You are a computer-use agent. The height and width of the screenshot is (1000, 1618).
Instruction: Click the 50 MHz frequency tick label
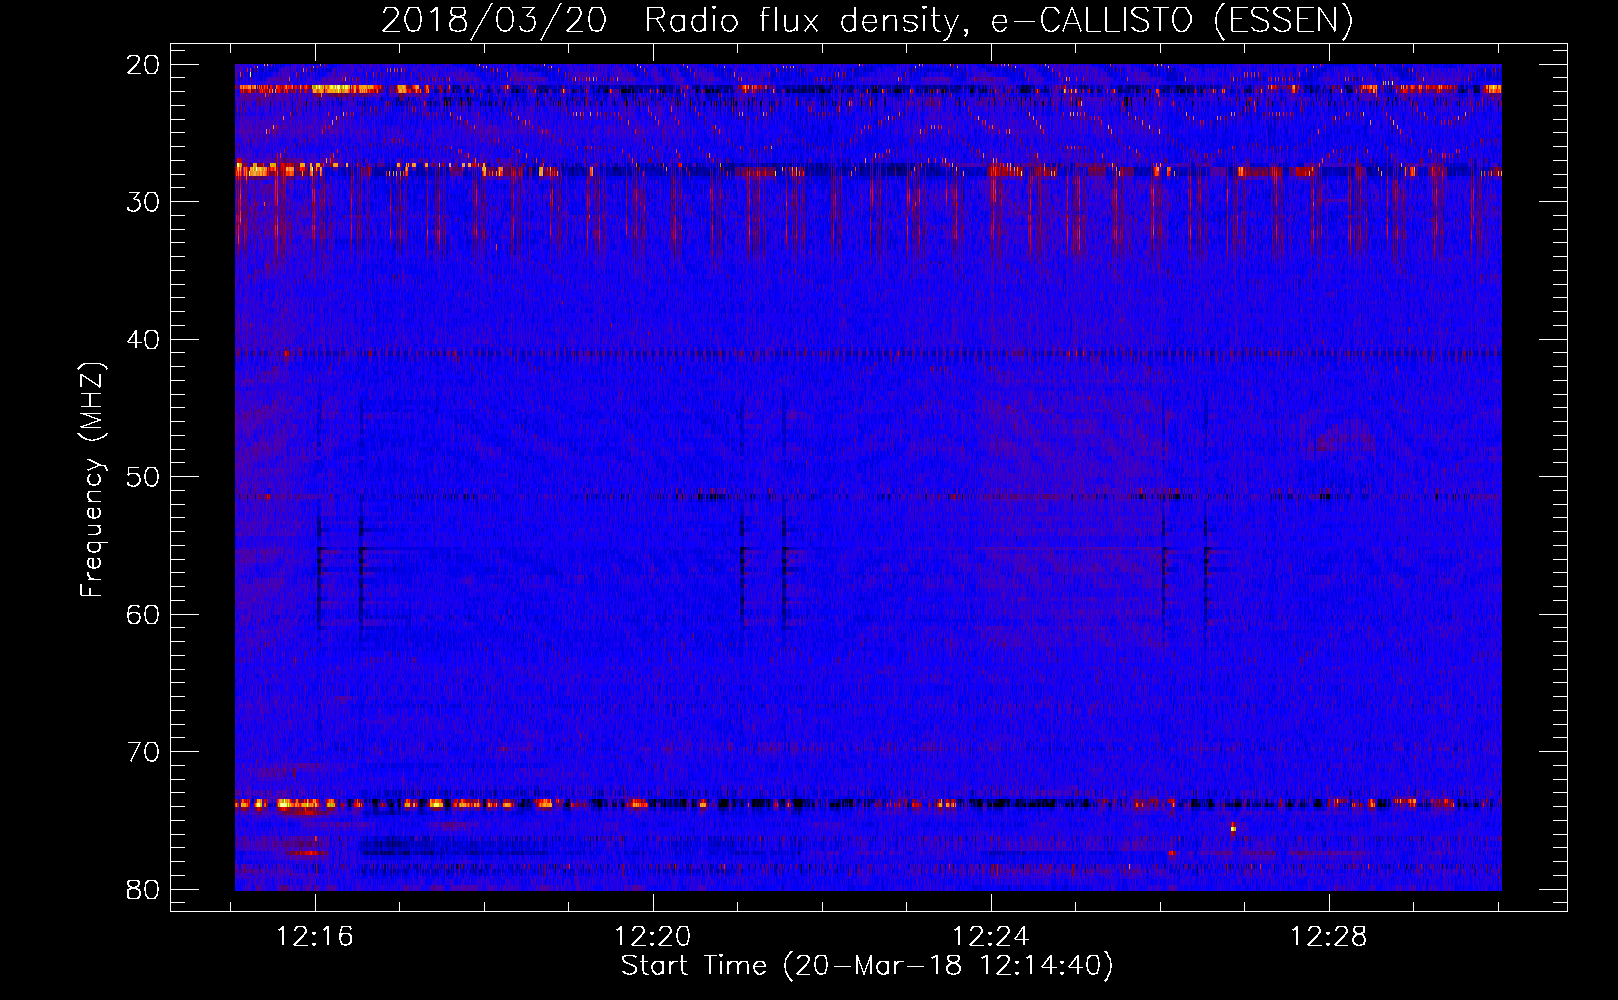[x=143, y=477]
